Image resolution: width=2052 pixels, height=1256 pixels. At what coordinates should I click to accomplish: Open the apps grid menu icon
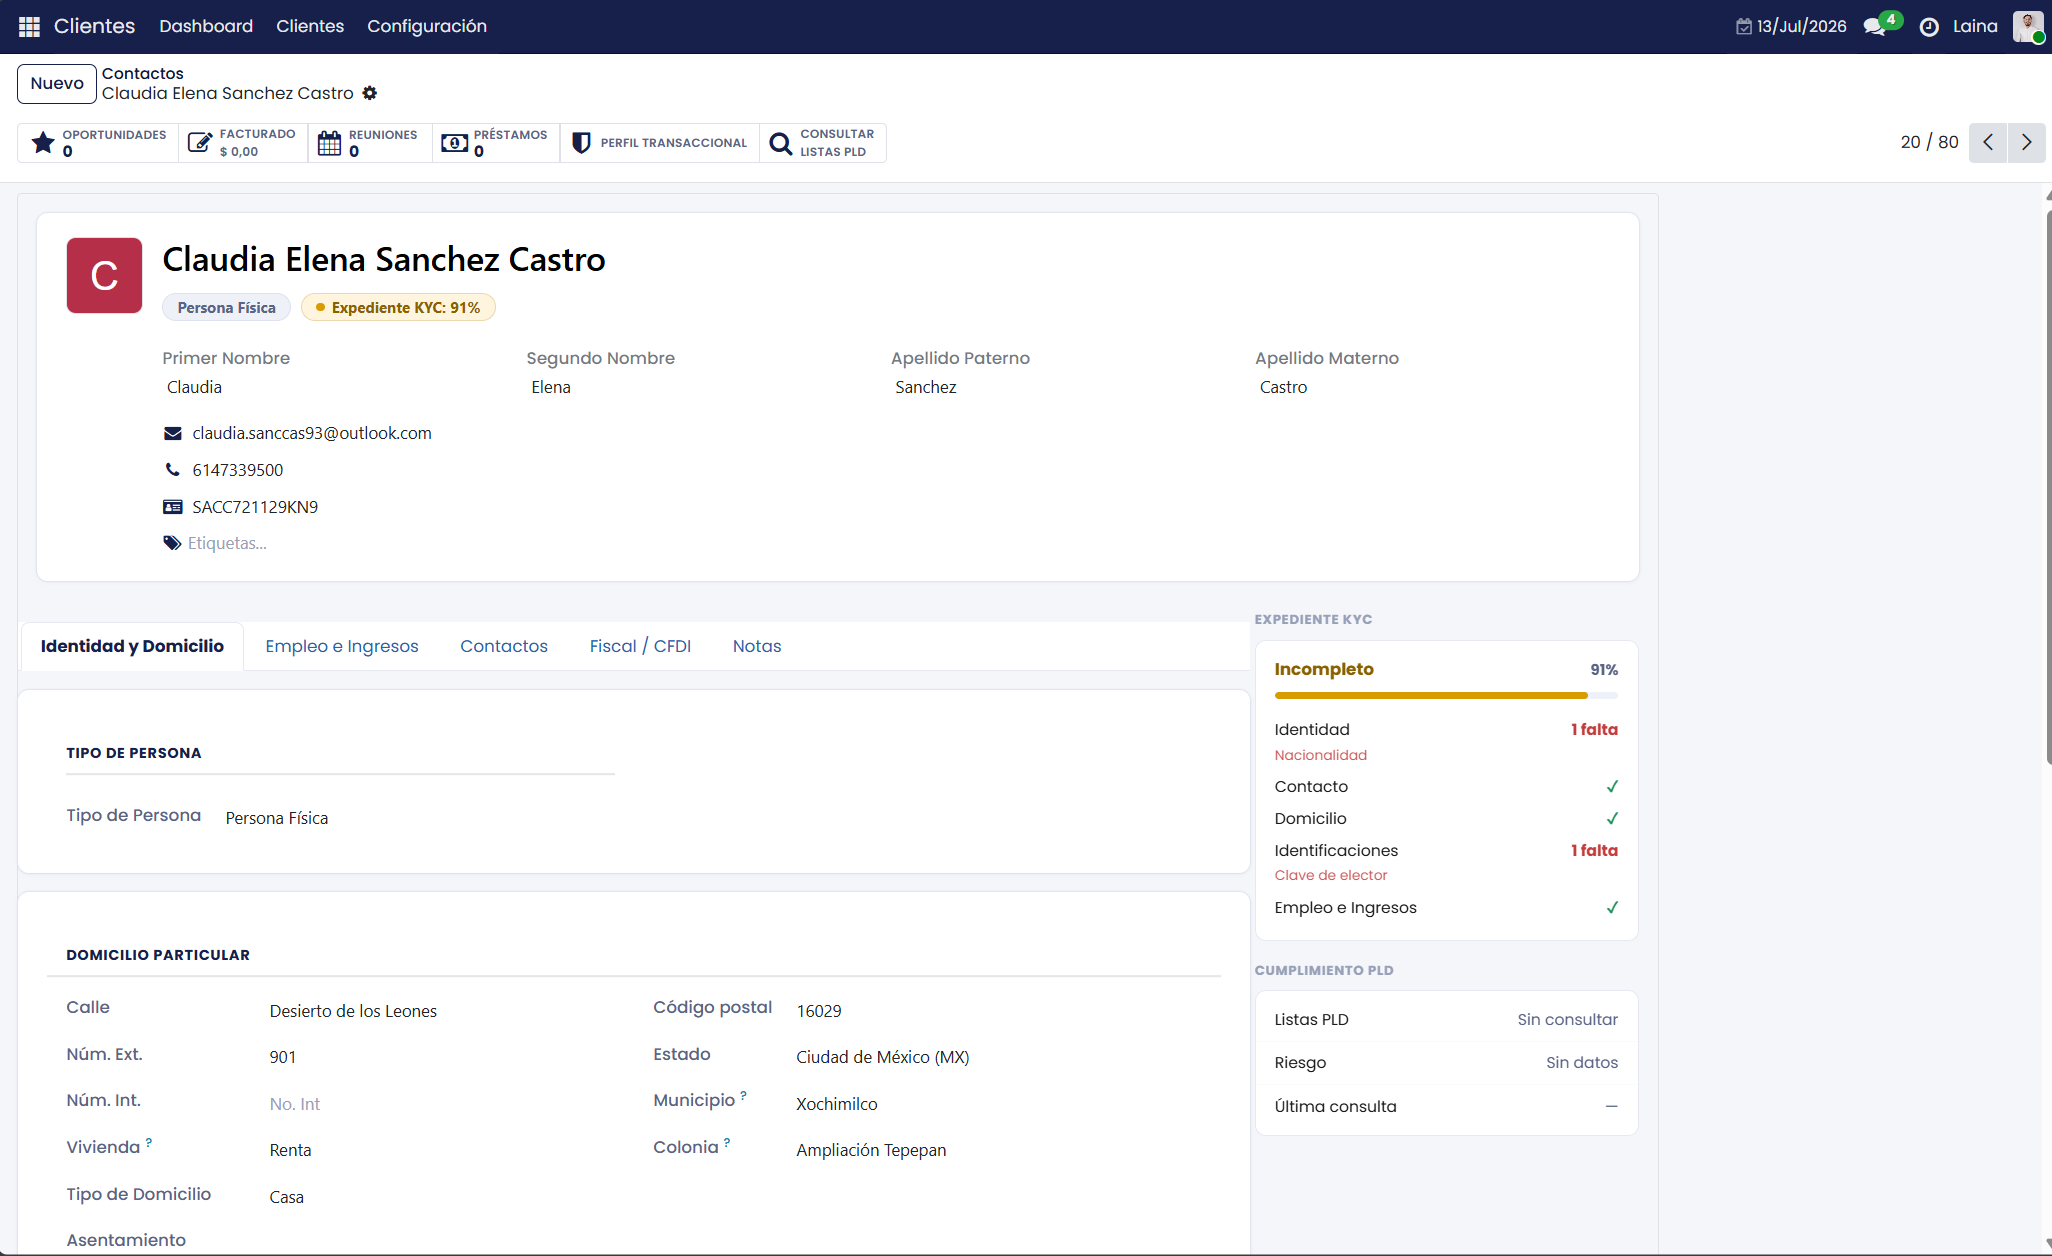click(x=29, y=26)
